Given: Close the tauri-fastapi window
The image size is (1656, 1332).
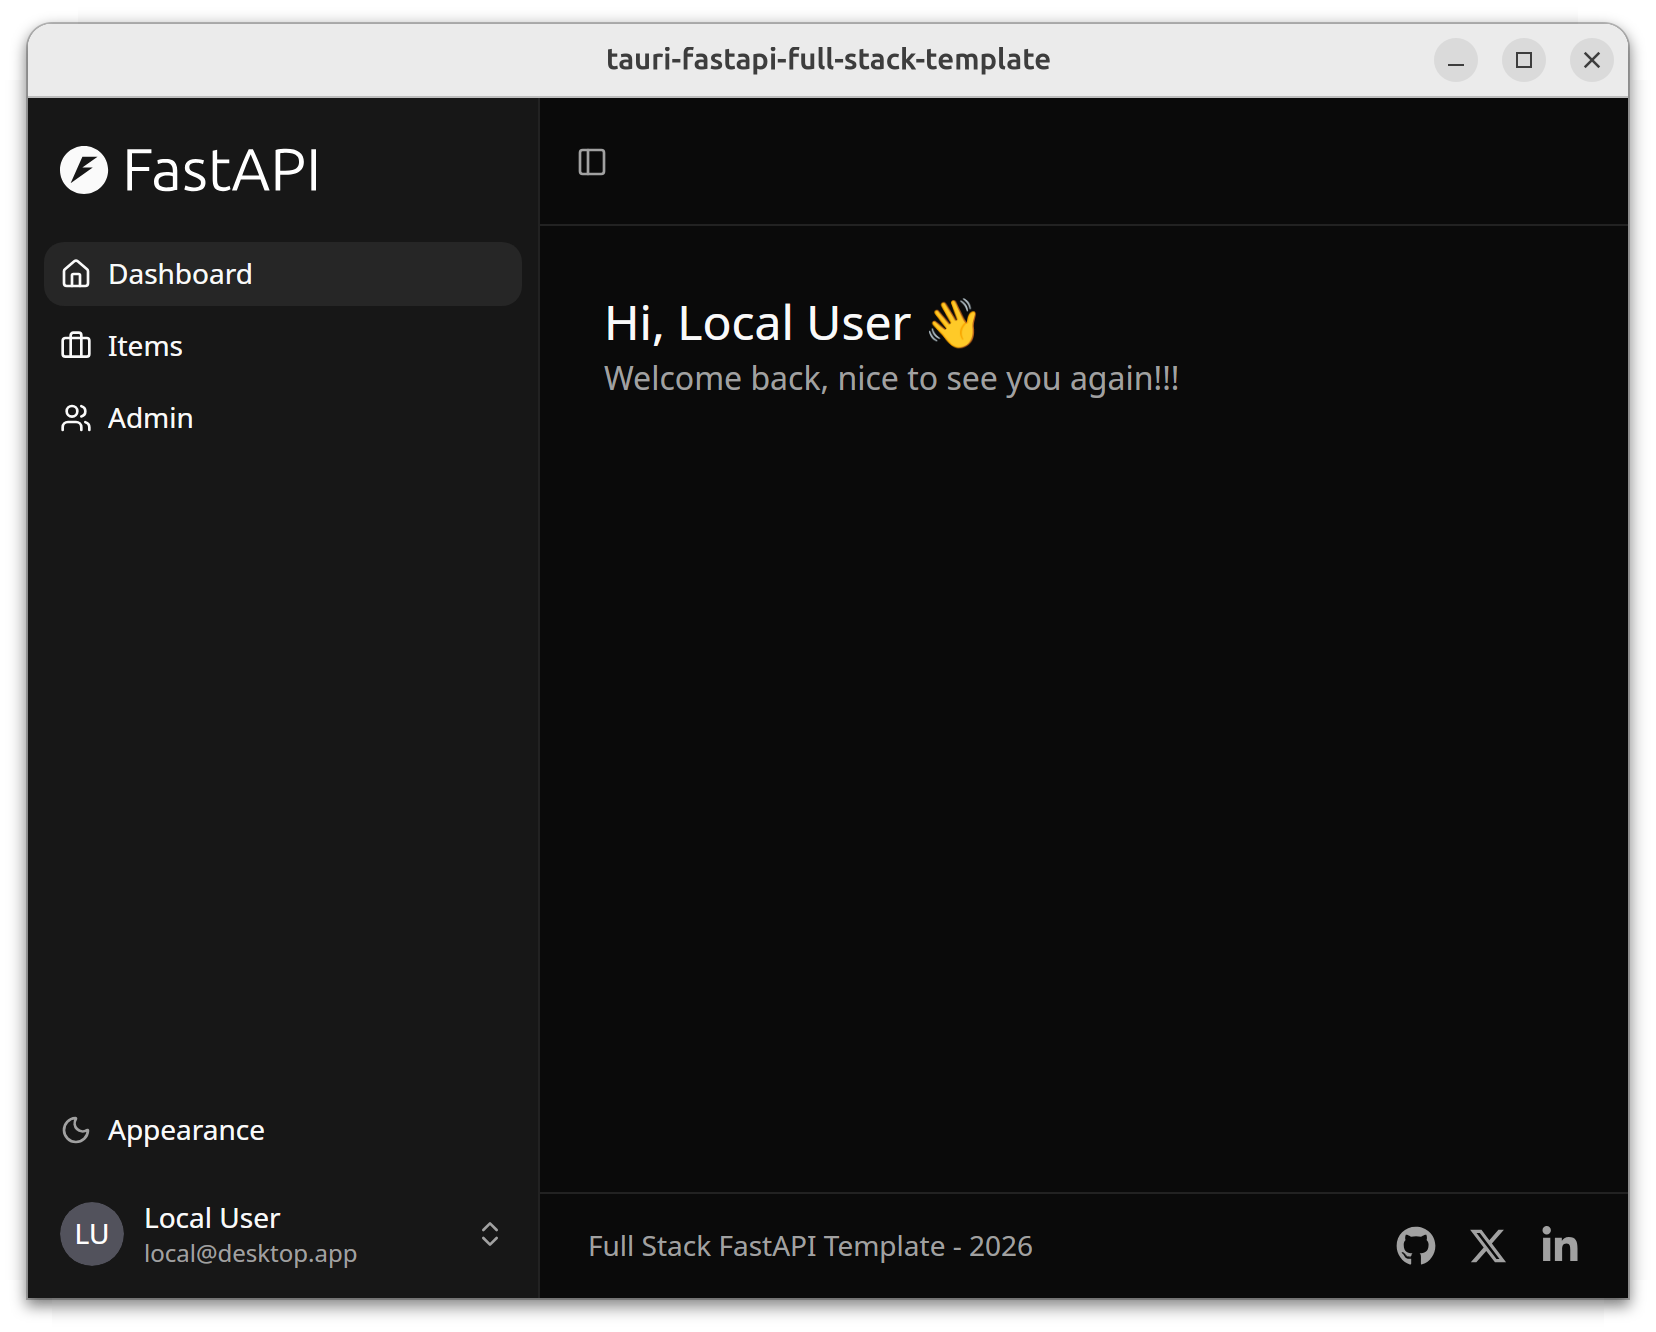Looking at the screenshot, I should 1592,60.
